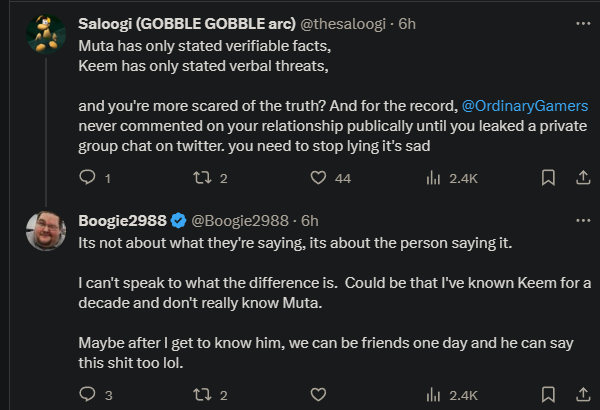View analytics on Boogie2988's tweet

click(434, 394)
